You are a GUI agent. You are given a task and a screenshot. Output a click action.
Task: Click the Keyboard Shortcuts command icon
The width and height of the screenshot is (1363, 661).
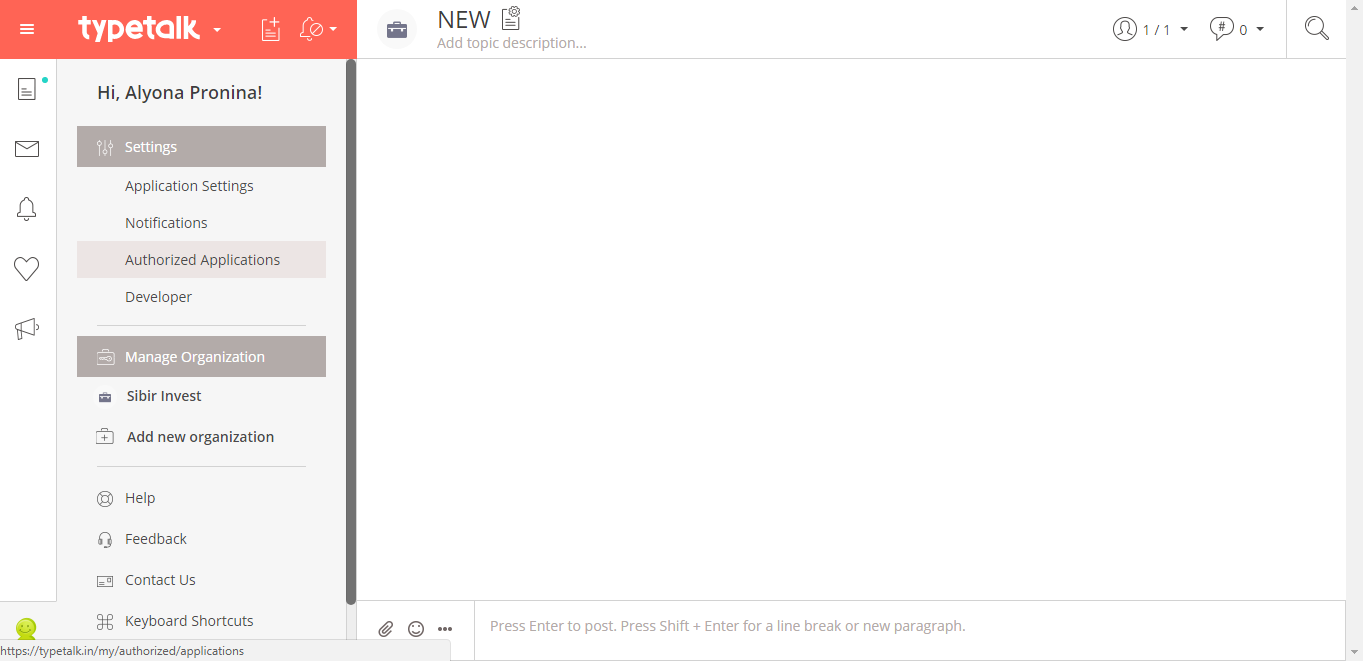105,622
